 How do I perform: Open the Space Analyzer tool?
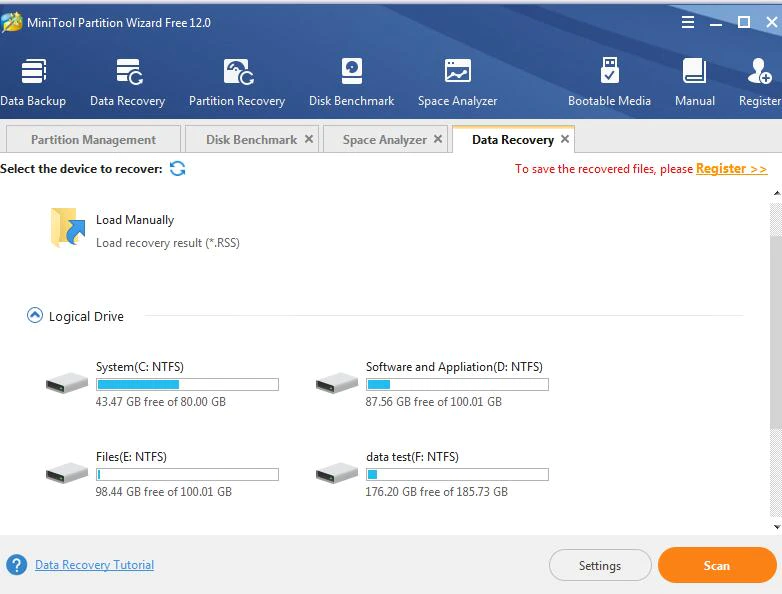(457, 83)
